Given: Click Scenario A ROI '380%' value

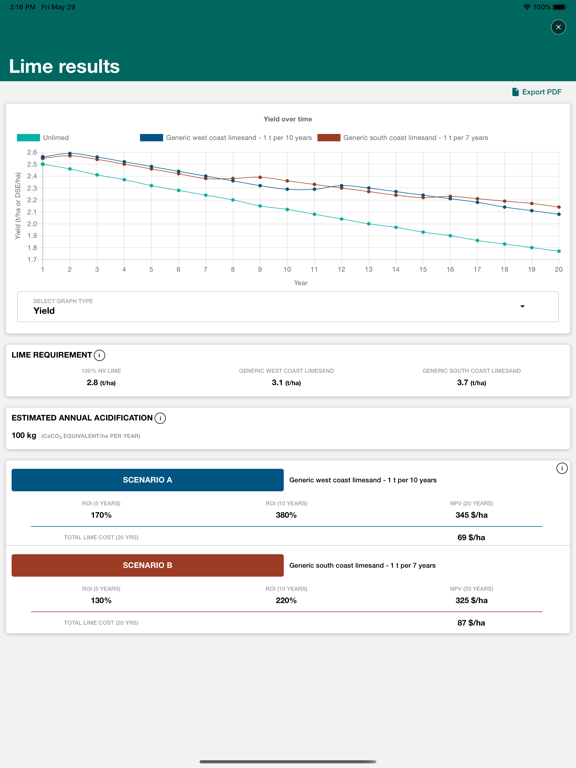Looking at the screenshot, I should (x=286, y=515).
